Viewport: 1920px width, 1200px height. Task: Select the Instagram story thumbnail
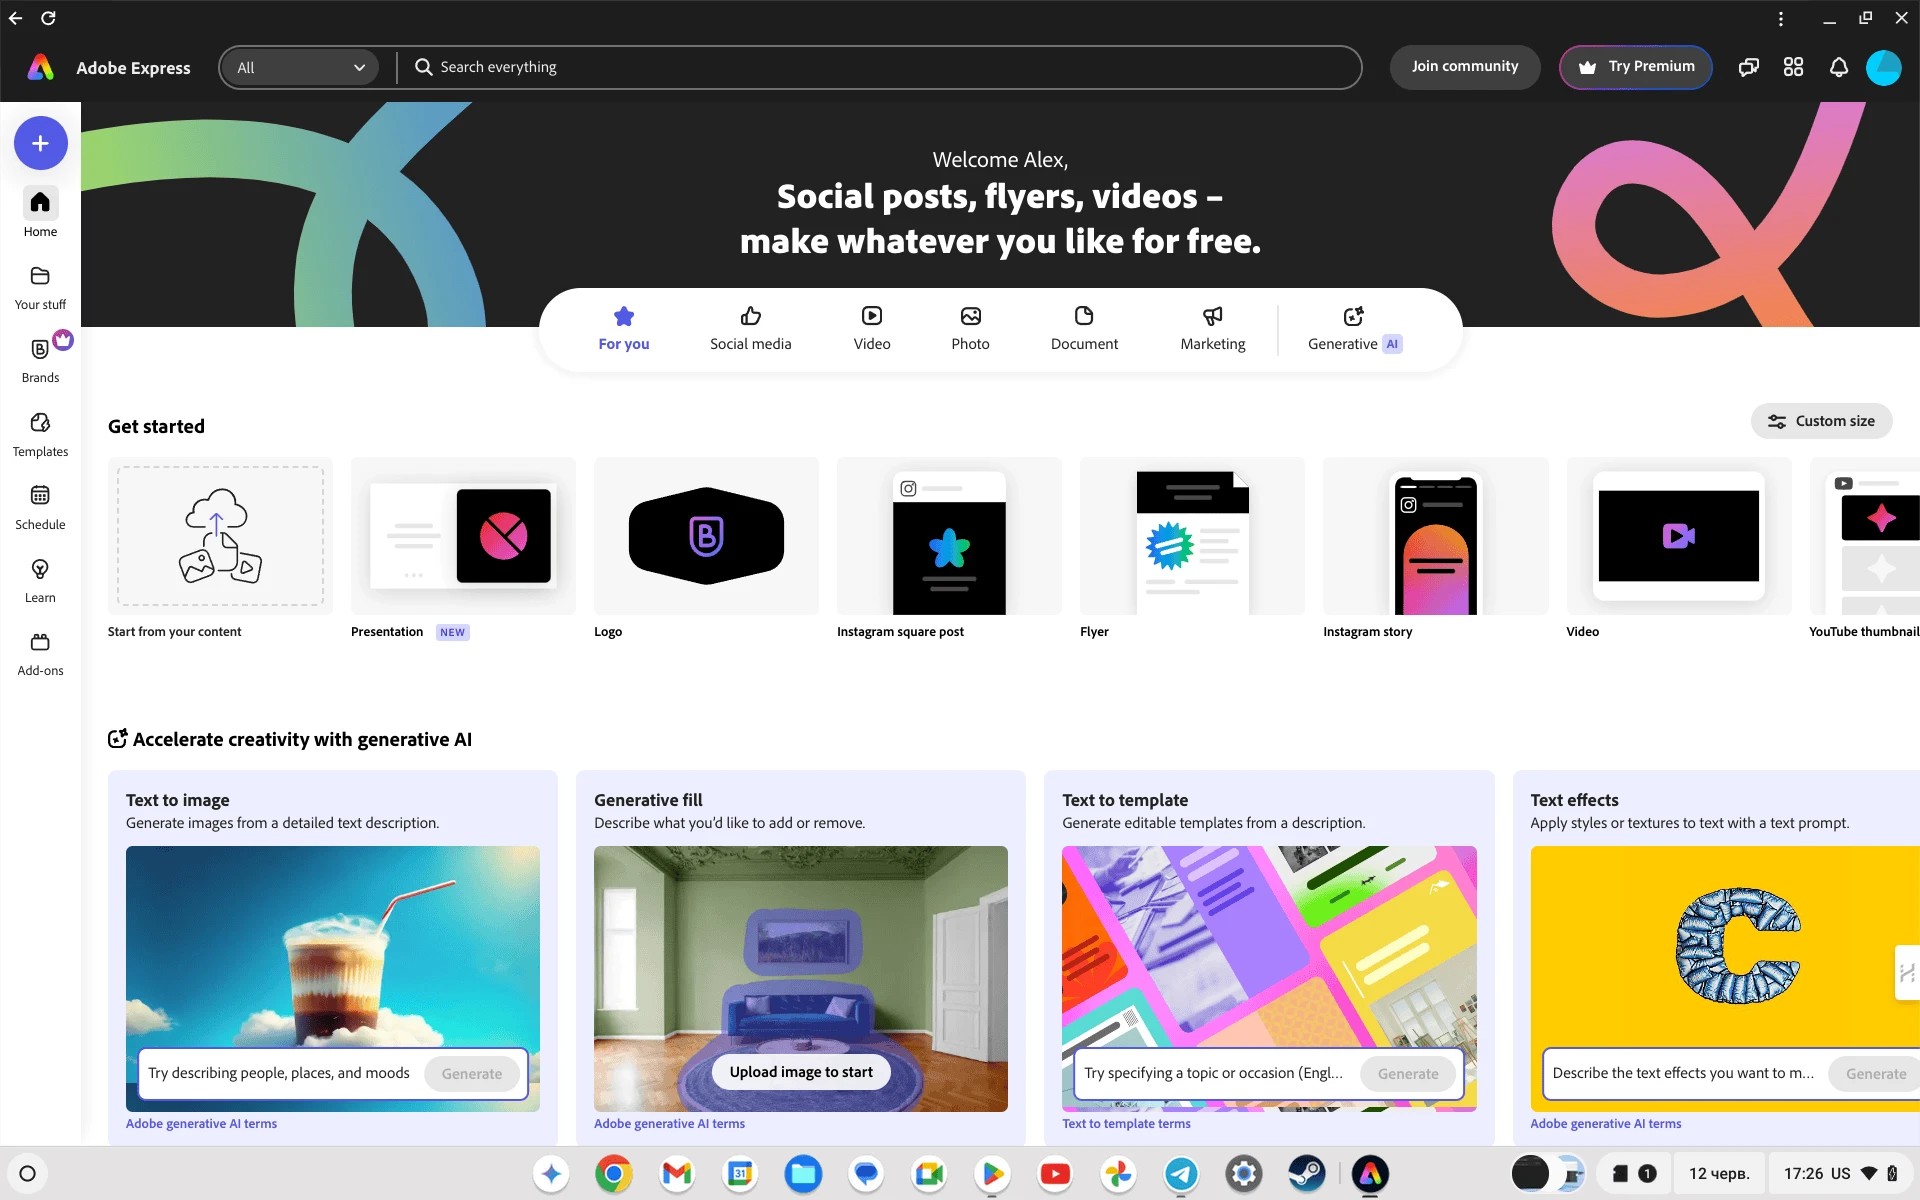click(1435, 537)
